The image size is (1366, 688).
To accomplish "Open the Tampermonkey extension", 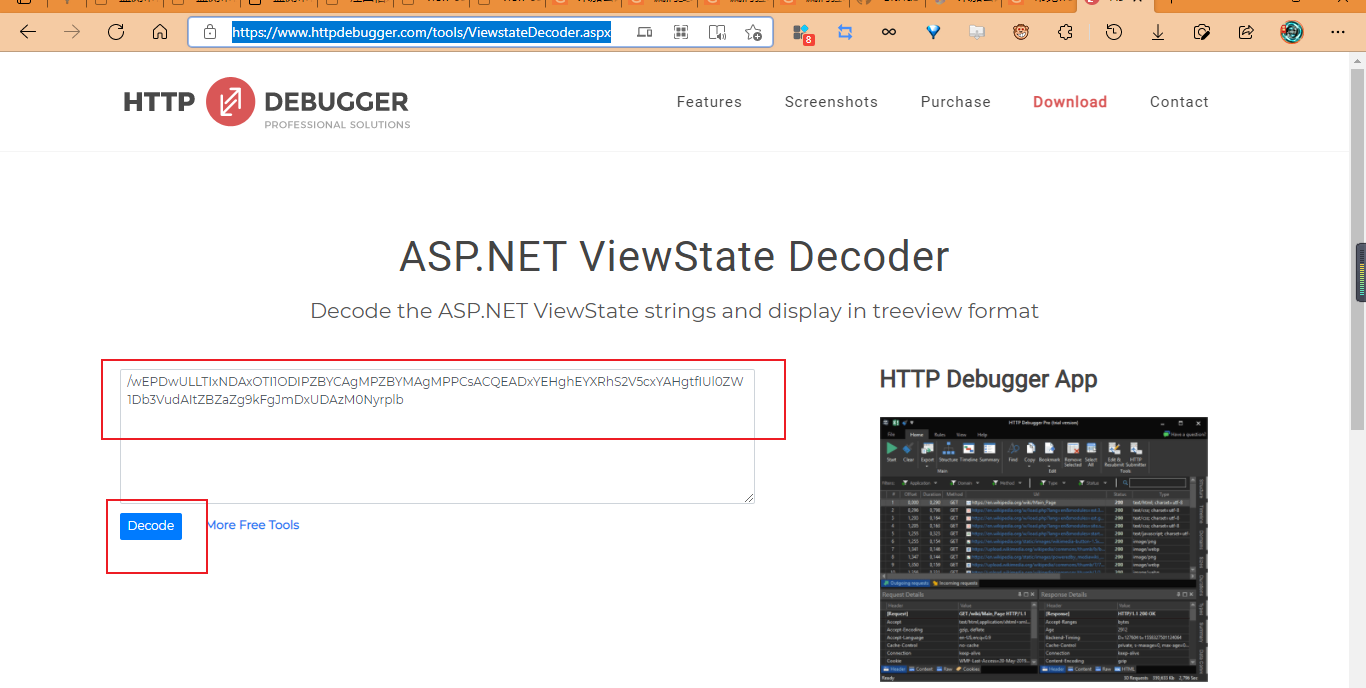I will coord(1020,32).
